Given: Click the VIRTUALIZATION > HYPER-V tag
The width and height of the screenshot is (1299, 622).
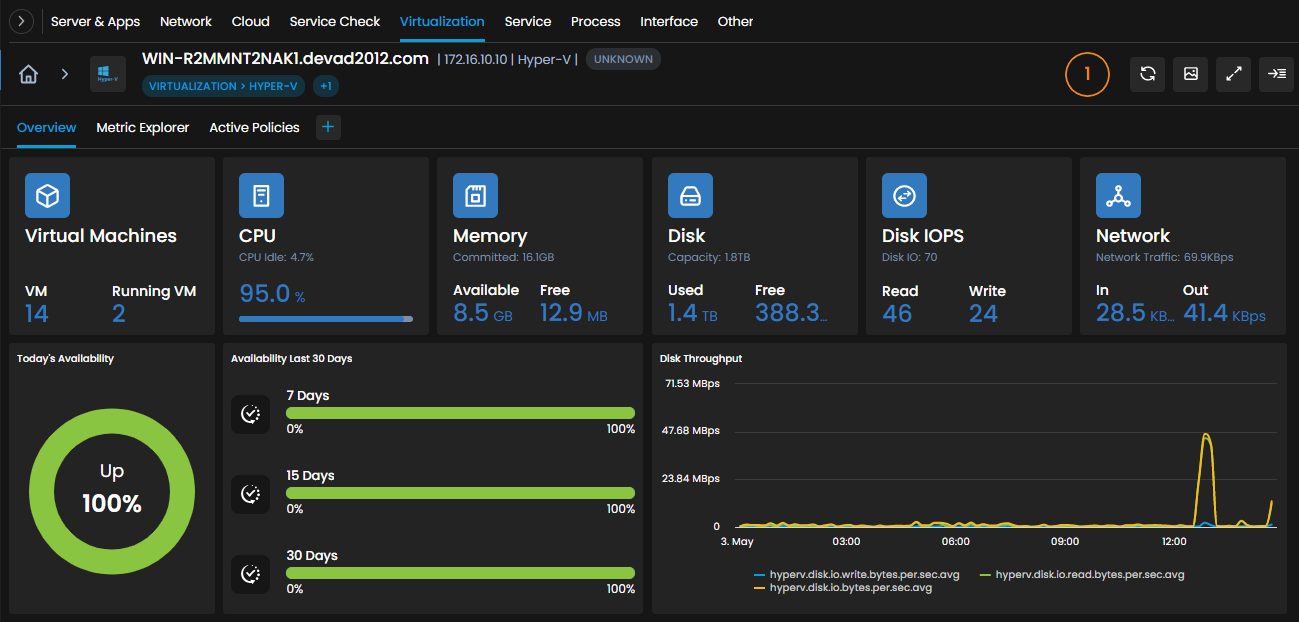Looking at the screenshot, I should pyautogui.click(x=223, y=86).
